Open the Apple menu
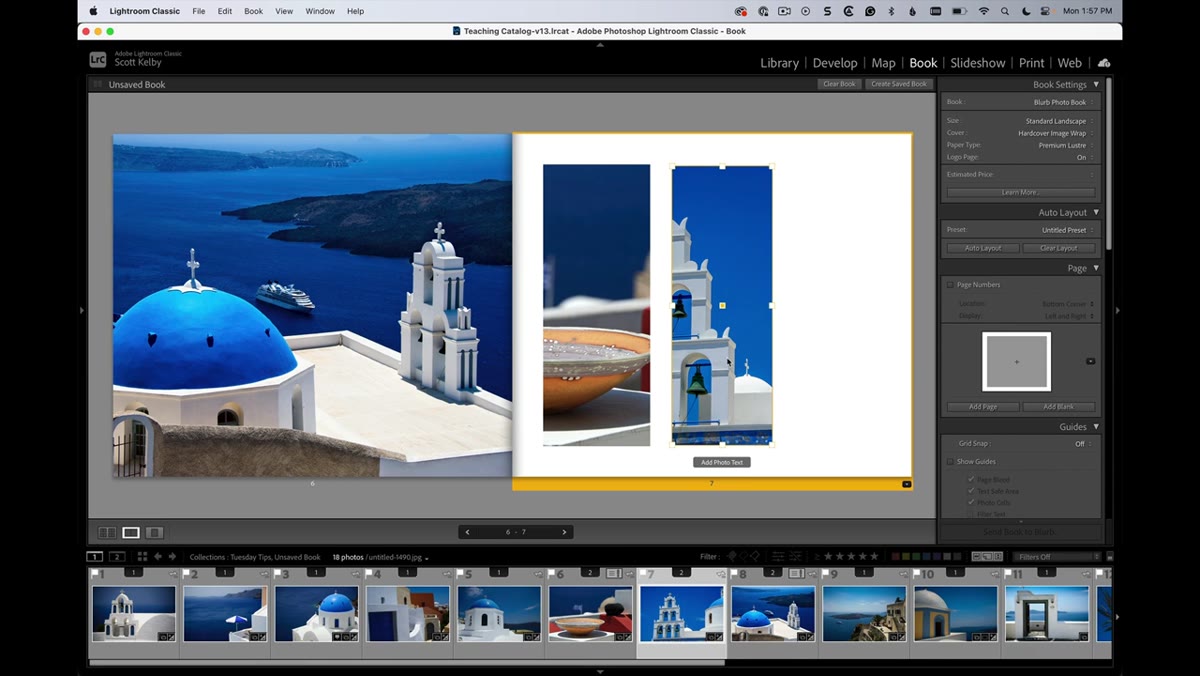The height and width of the screenshot is (676, 1200). (x=93, y=11)
